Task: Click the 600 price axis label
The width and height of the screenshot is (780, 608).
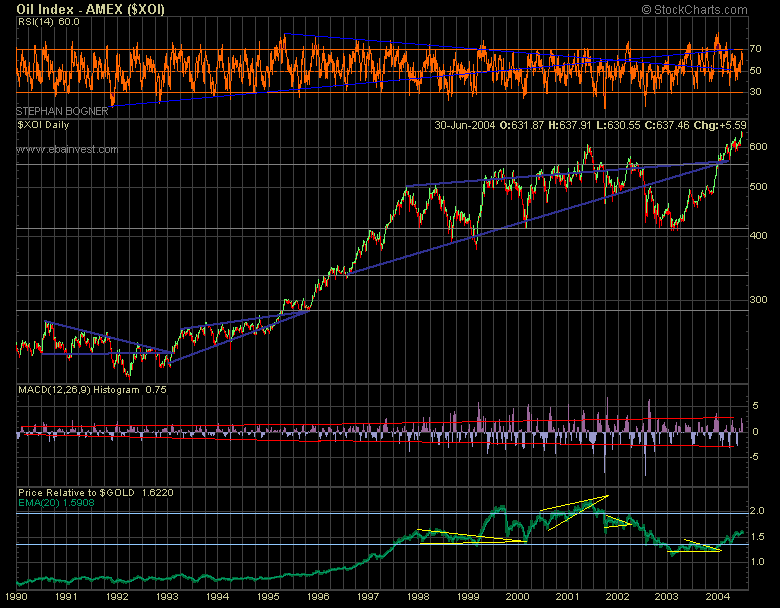Action: pyautogui.click(x=759, y=147)
